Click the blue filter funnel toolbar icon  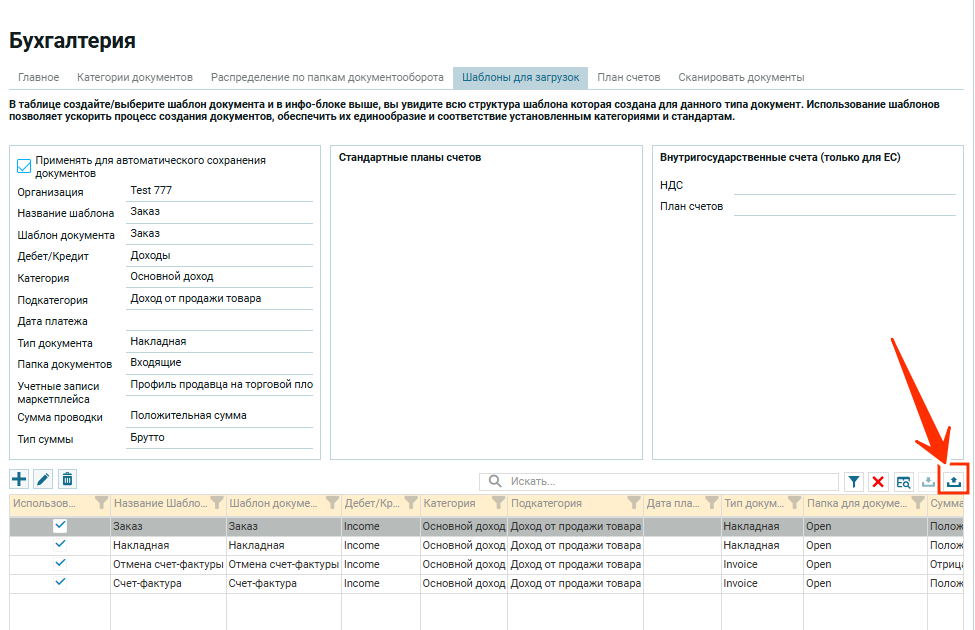click(854, 482)
